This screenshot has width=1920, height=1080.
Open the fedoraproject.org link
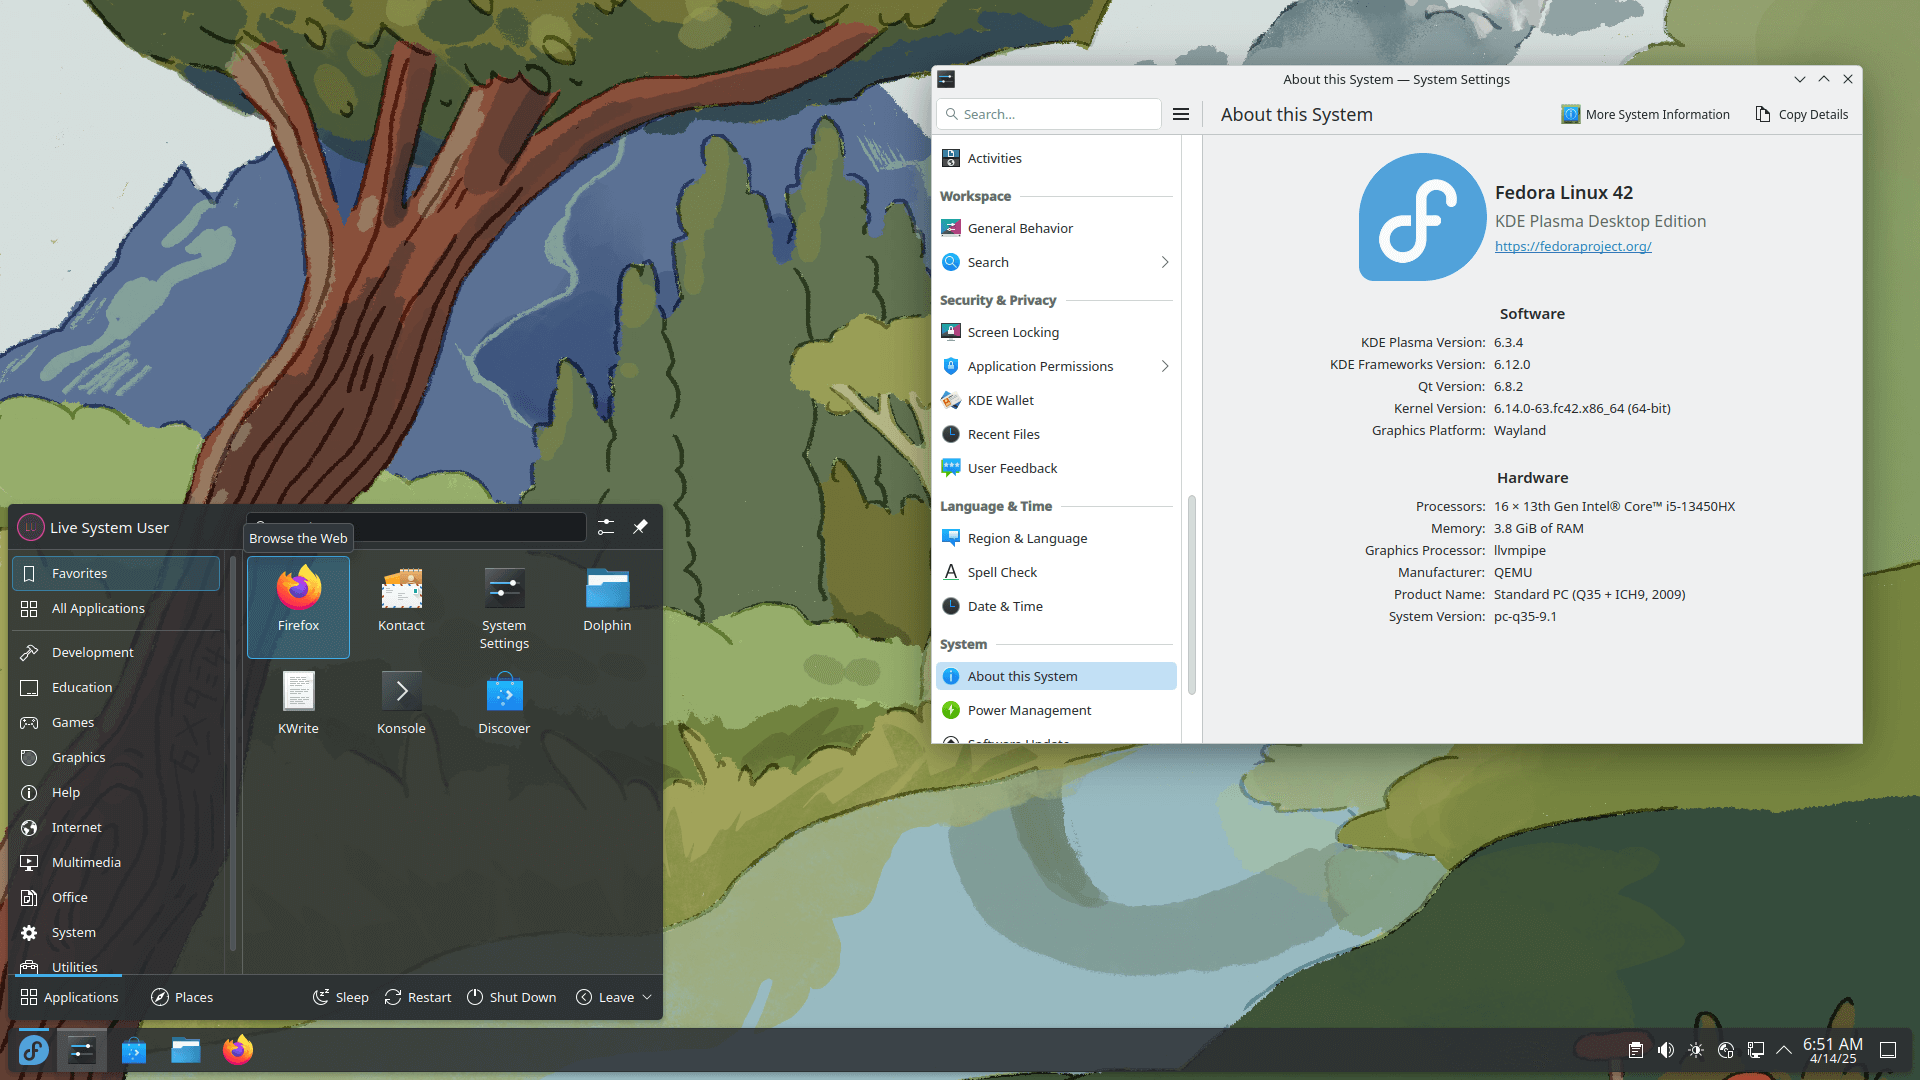point(1572,246)
